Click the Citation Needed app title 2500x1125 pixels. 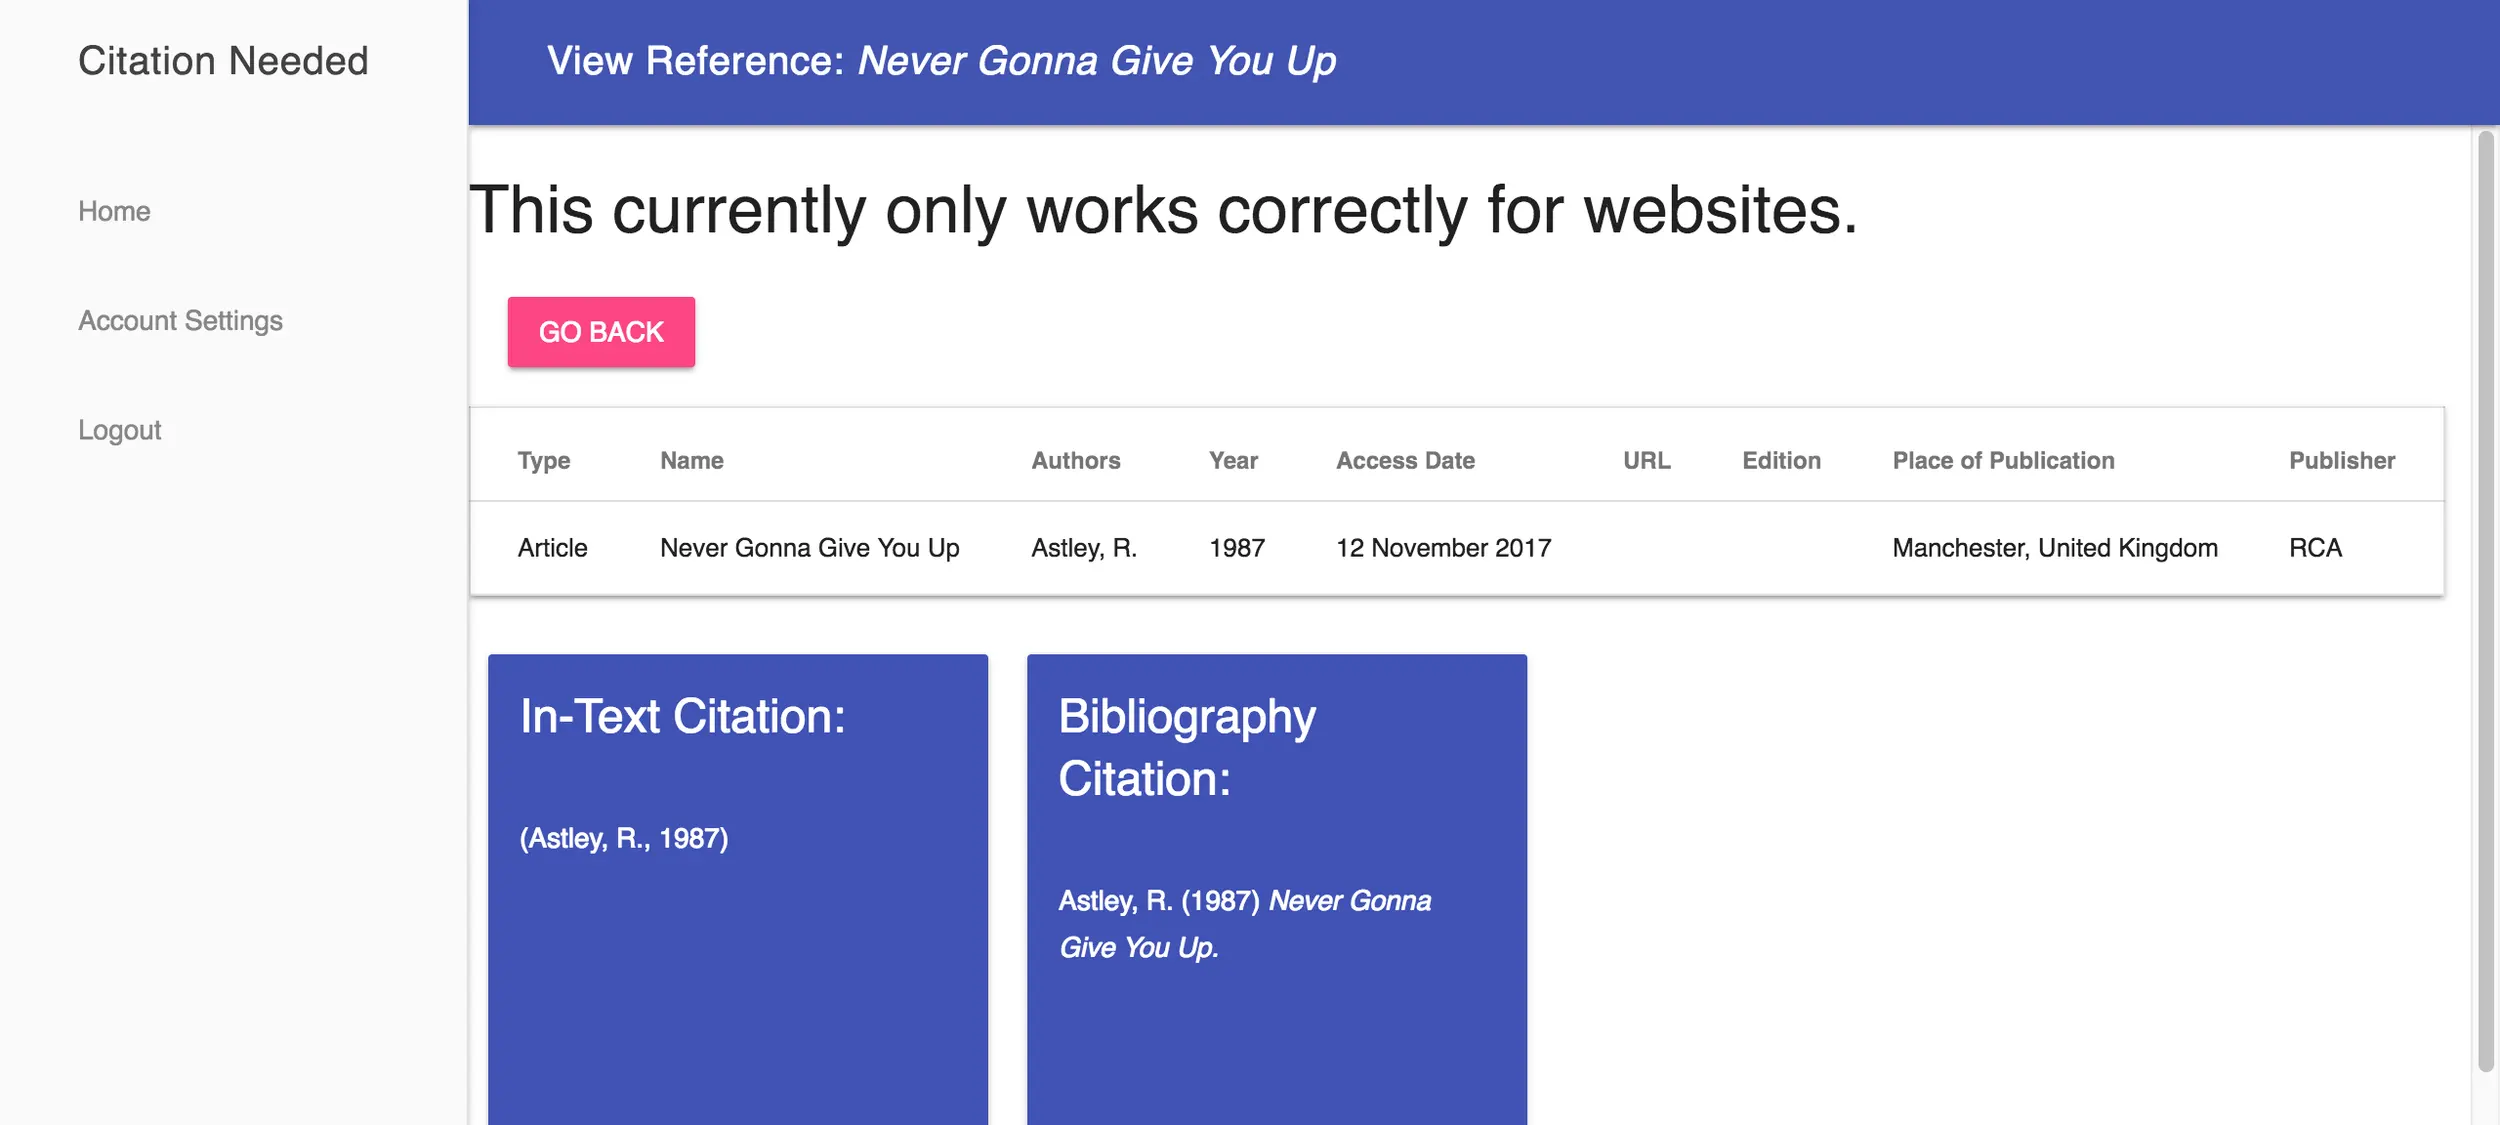coord(222,60)
